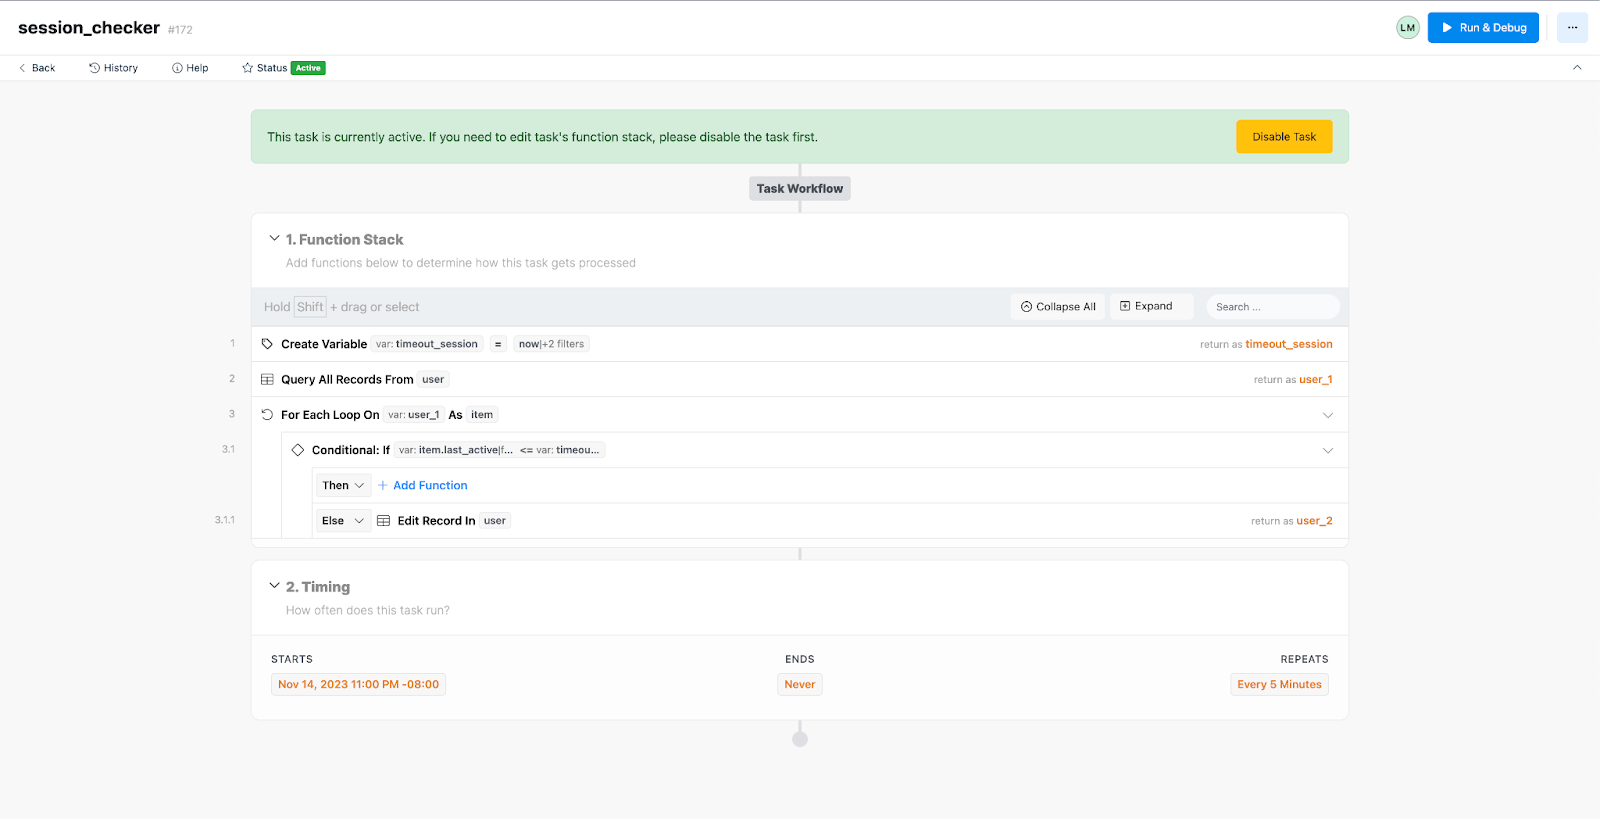The height and width of the screenshot is (820, 1600).
Task: Click the function stack Search field
Action: (x=1272, y=307)
